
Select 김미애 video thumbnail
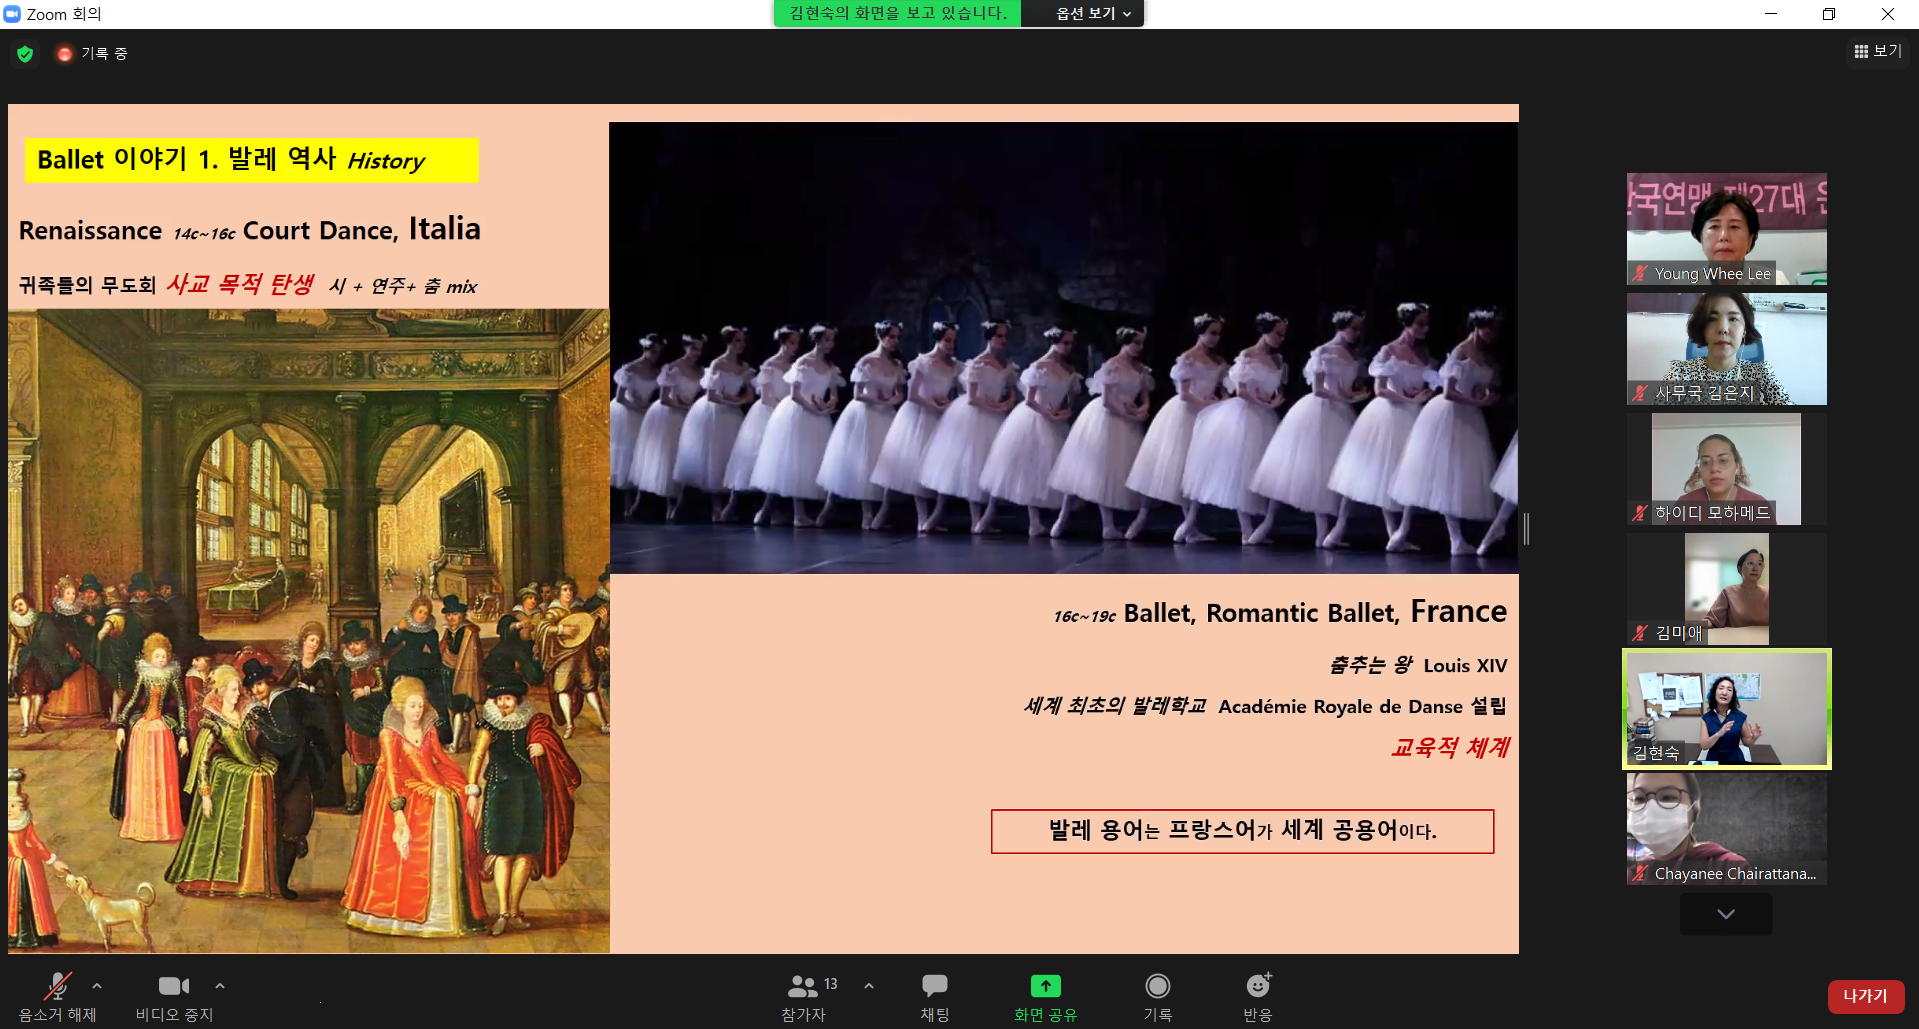(x=1726, y=589)
